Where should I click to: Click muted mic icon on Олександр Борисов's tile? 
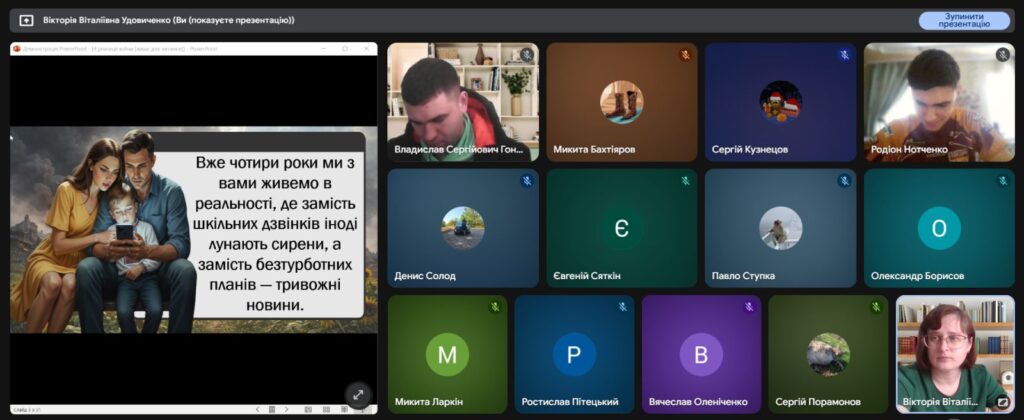tap(1002, 181)
